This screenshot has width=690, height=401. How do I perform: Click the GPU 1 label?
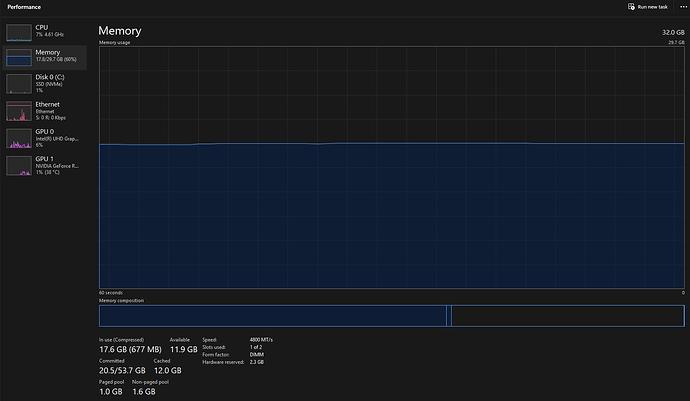44,159
